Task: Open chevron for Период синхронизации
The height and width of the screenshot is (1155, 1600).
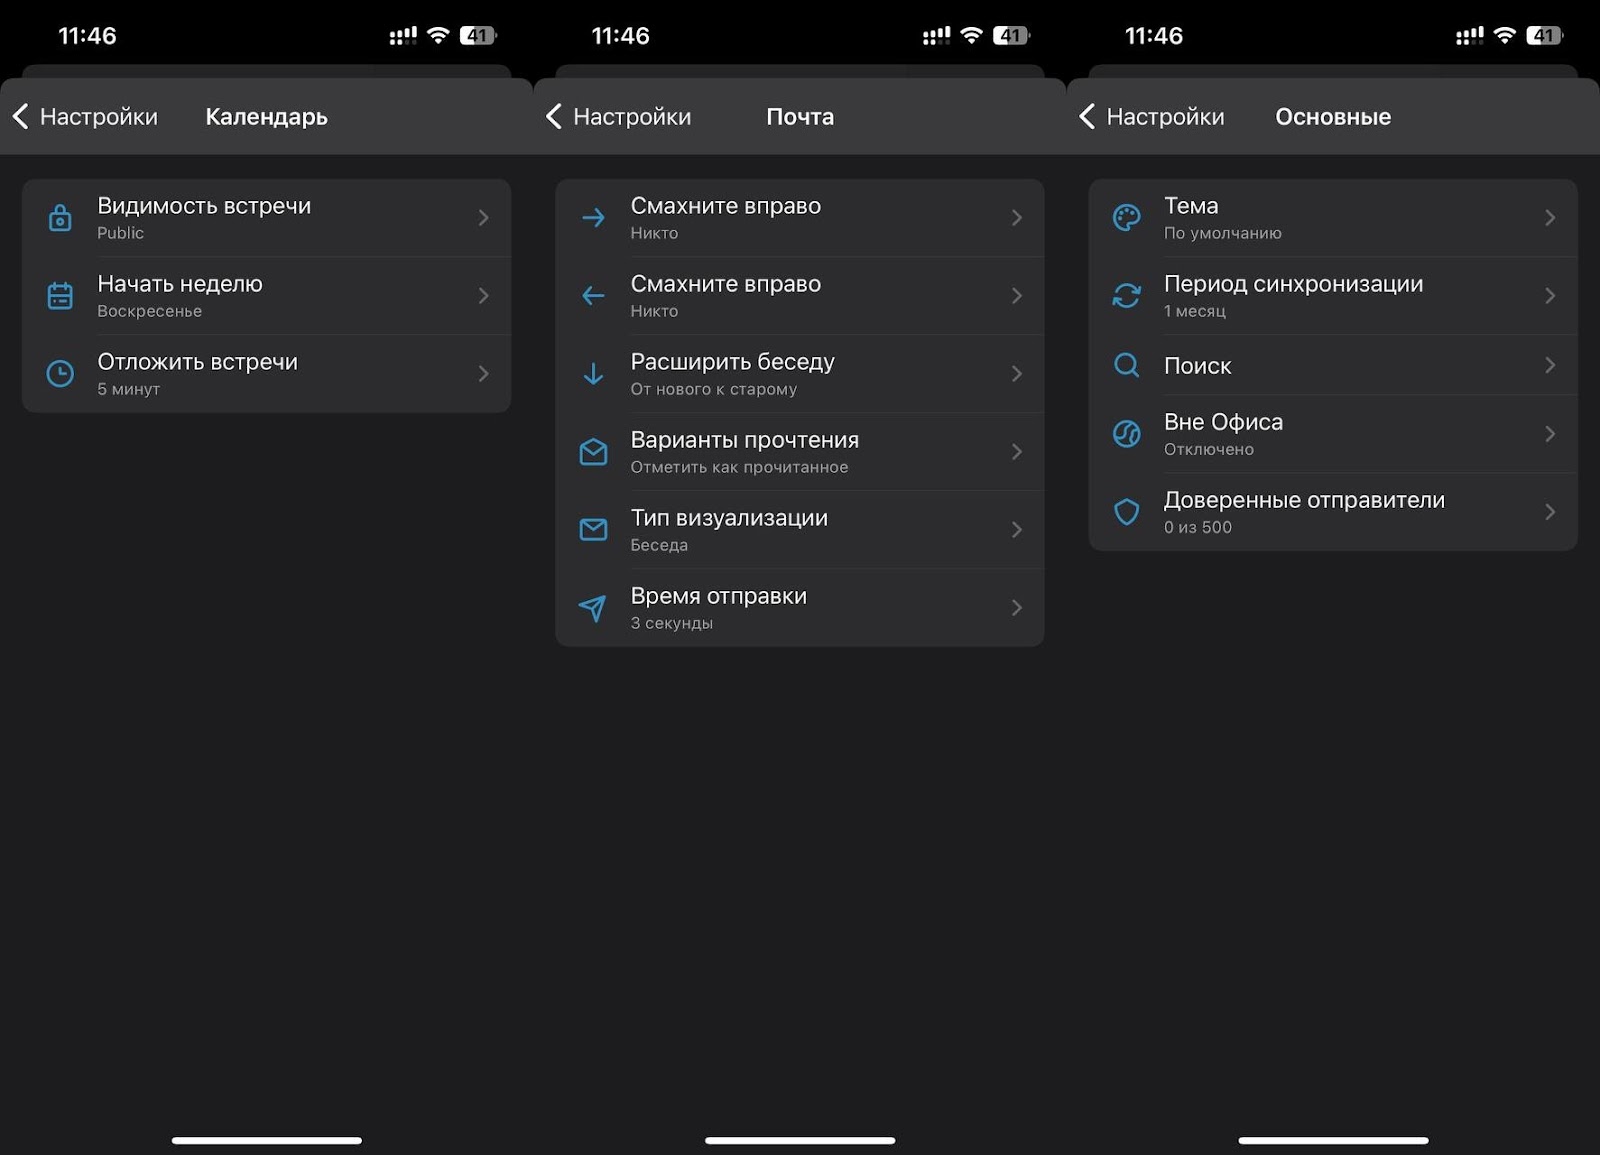Action: (x=1550, y=296)
